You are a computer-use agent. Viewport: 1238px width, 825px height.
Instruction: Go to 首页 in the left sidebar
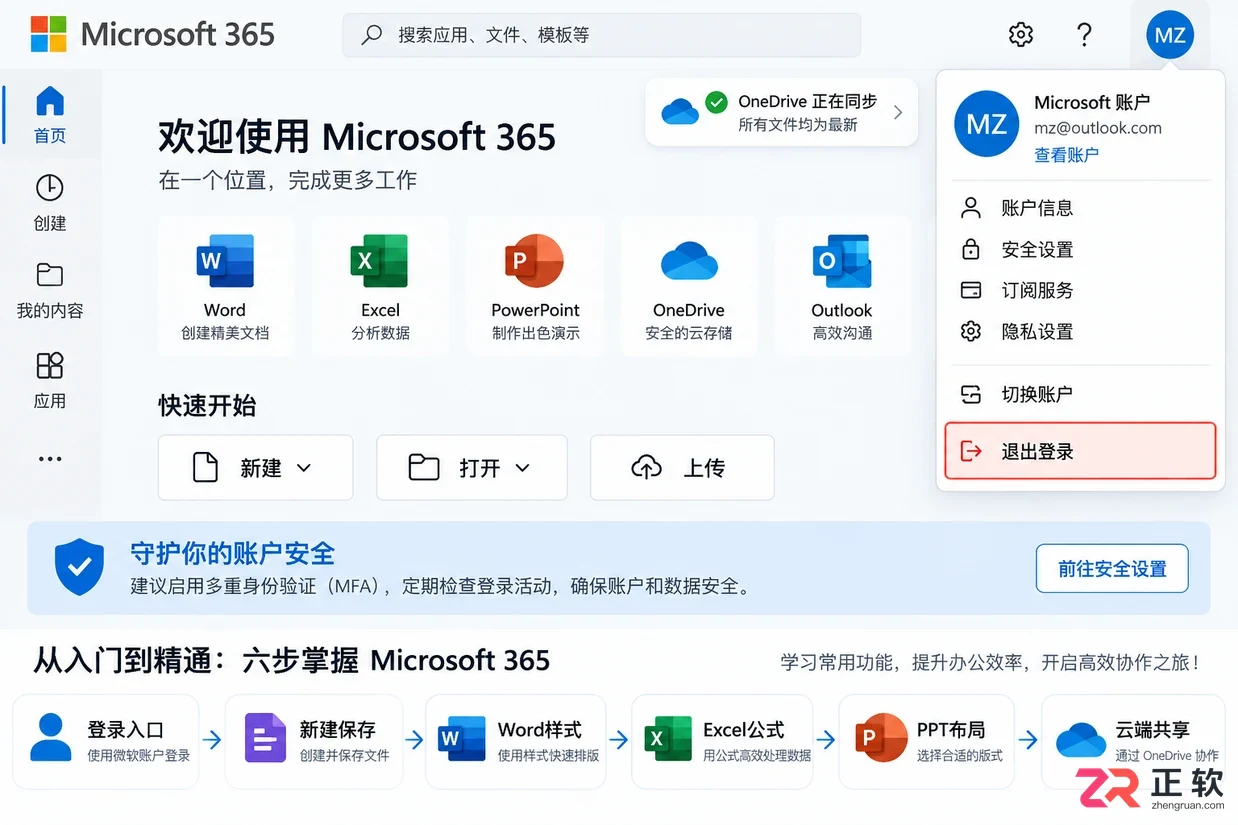50,114
